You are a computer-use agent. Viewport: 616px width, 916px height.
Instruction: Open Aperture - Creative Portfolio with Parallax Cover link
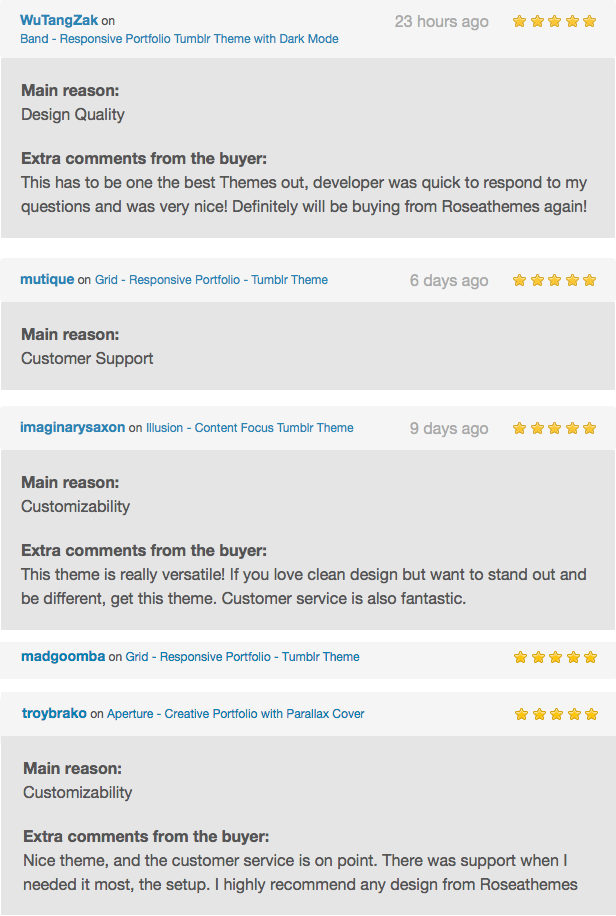pos(235,714)
